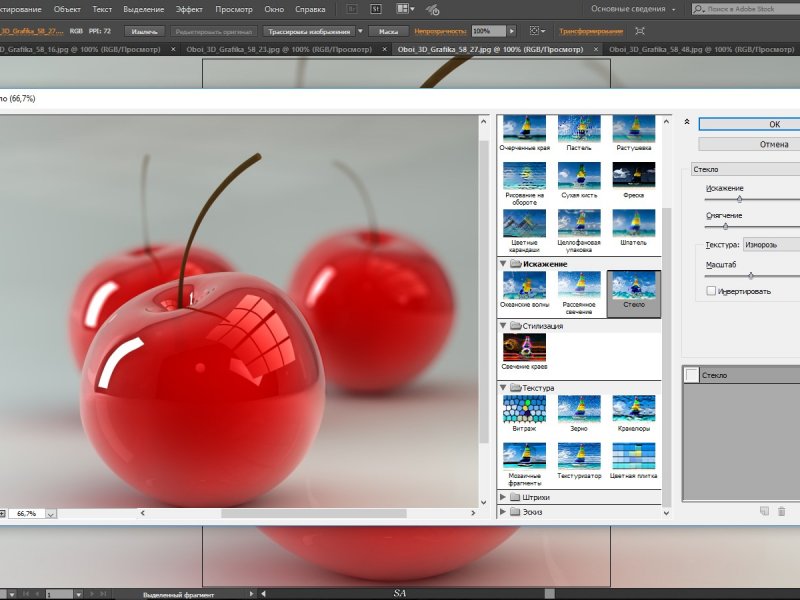Viewport: 800px width, 600px height.
Task: Open the Основные сведения workspace switcher
Action: [x=633, y=9]
